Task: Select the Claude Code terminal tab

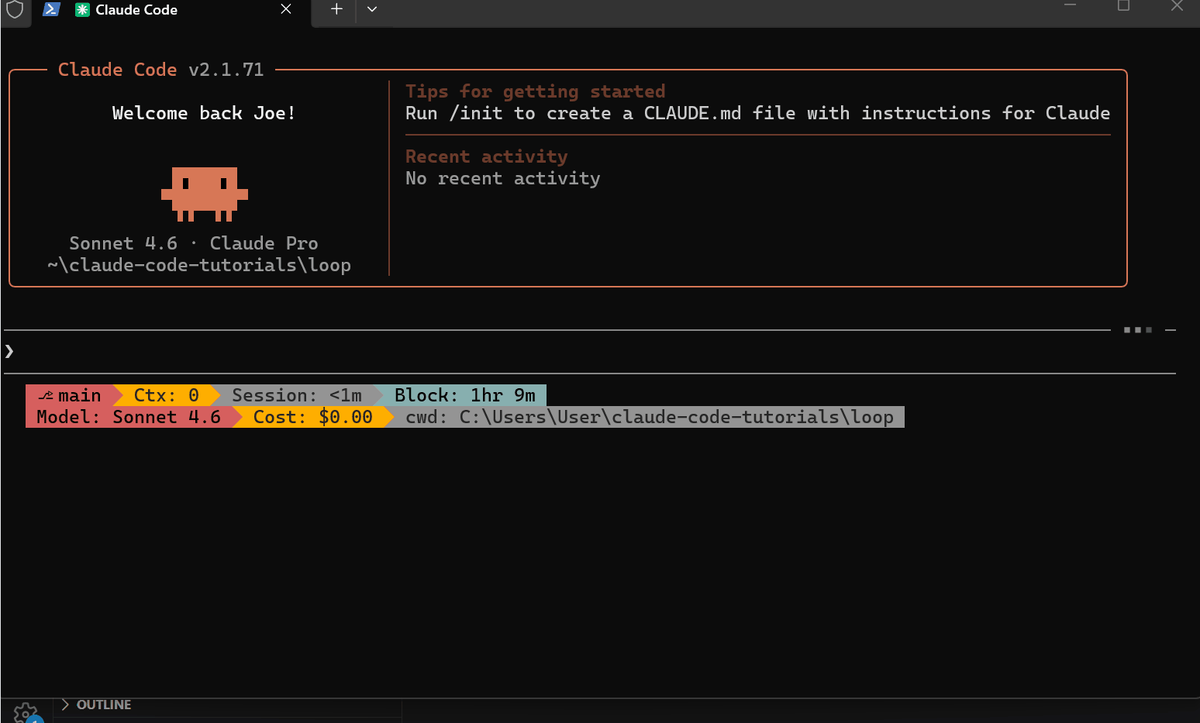Action: [x=170, y=10]
